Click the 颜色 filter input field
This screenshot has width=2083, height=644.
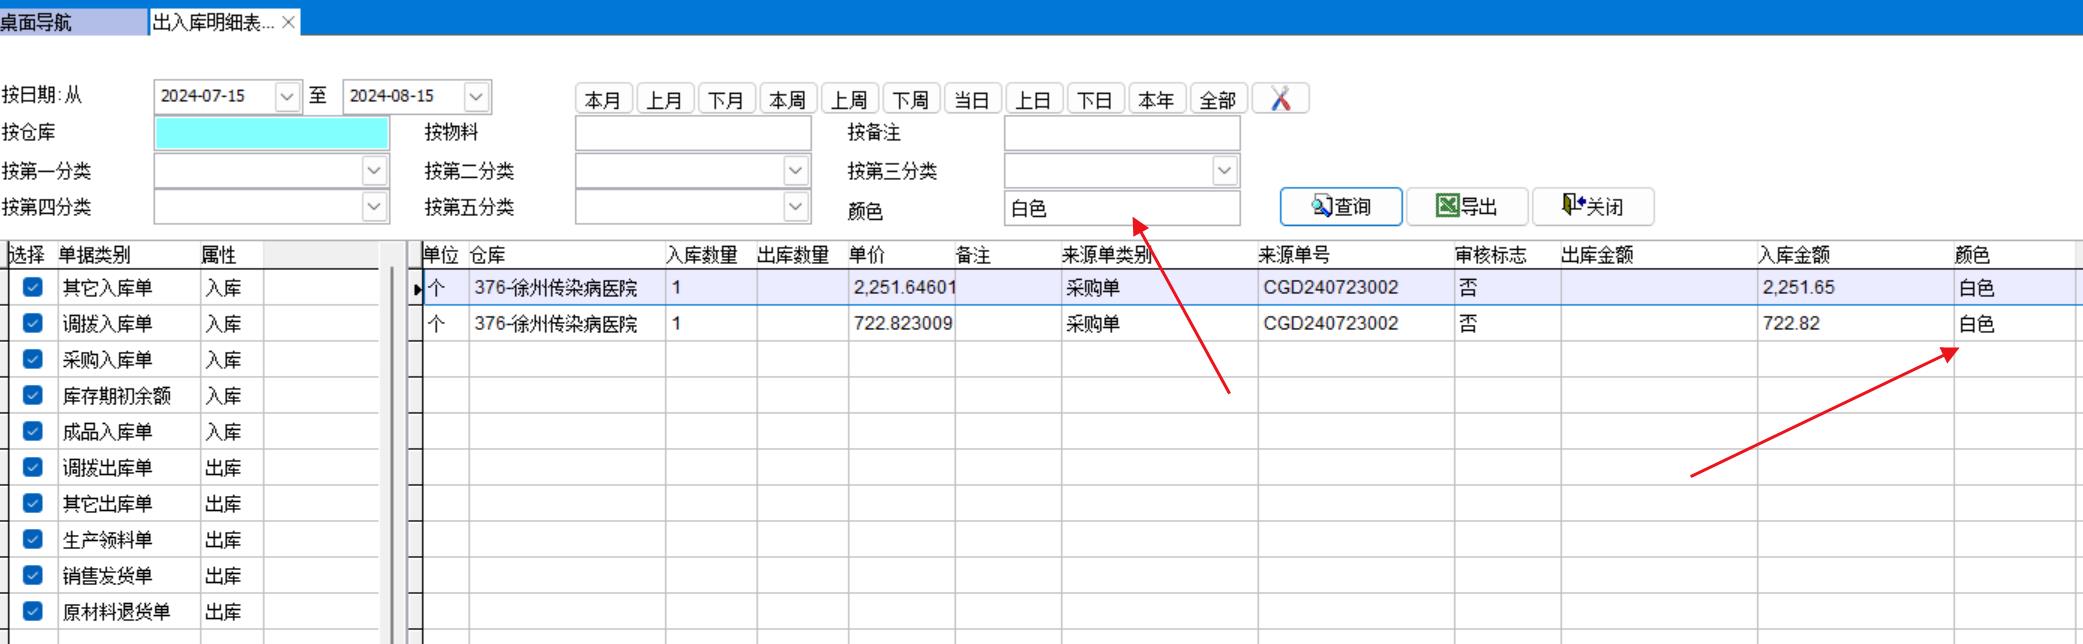click(x=1121, y=208)
